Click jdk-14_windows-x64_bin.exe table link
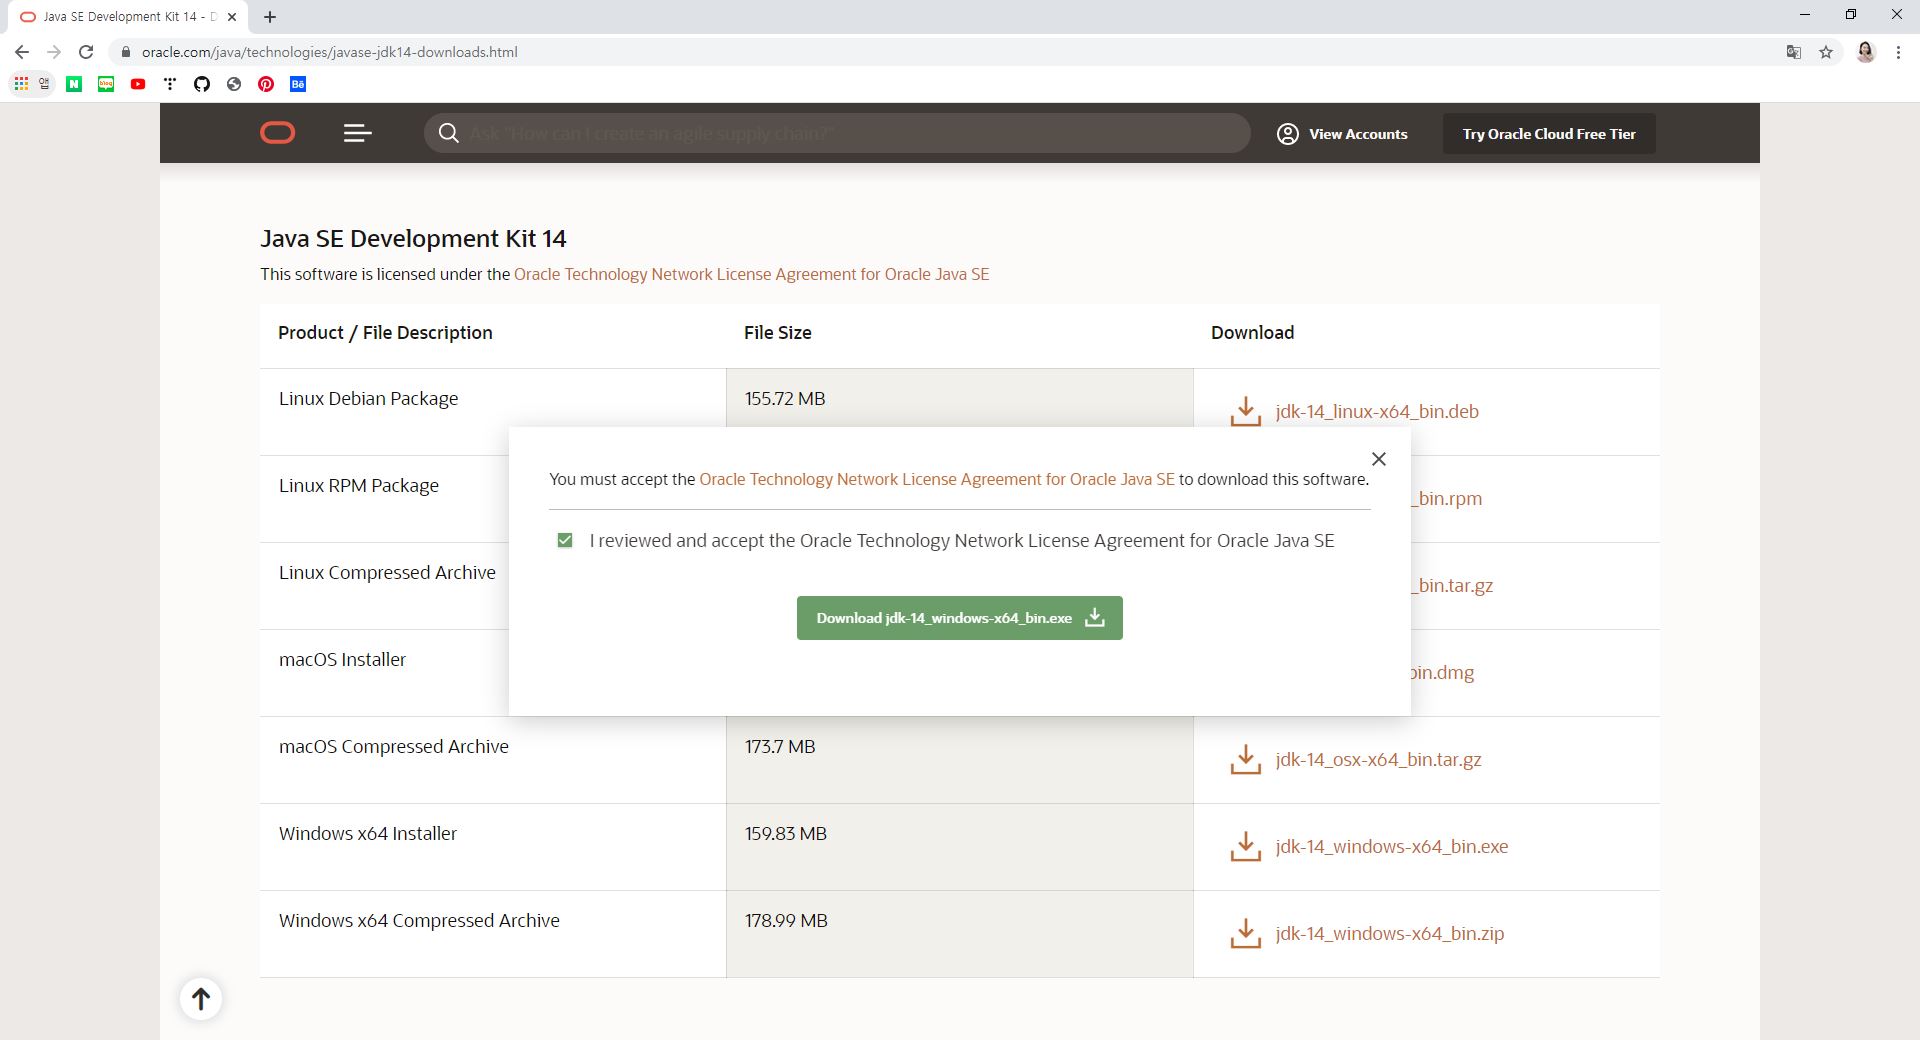 click(x=1391, y=846)
